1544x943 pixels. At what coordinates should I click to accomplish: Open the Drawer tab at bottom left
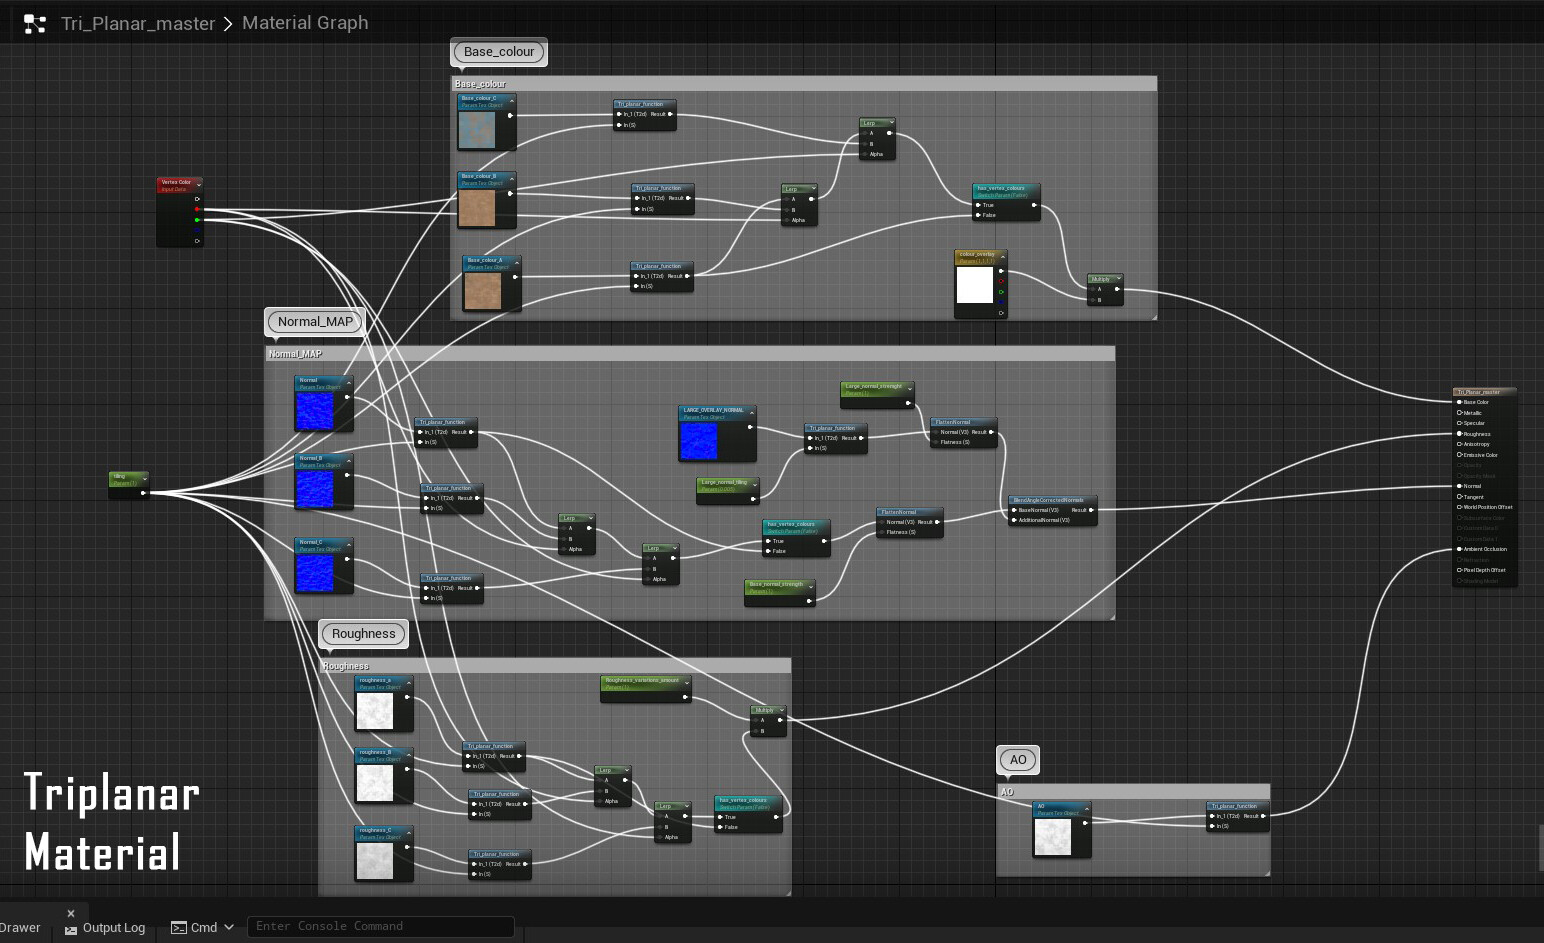click(x=21, y=927)
